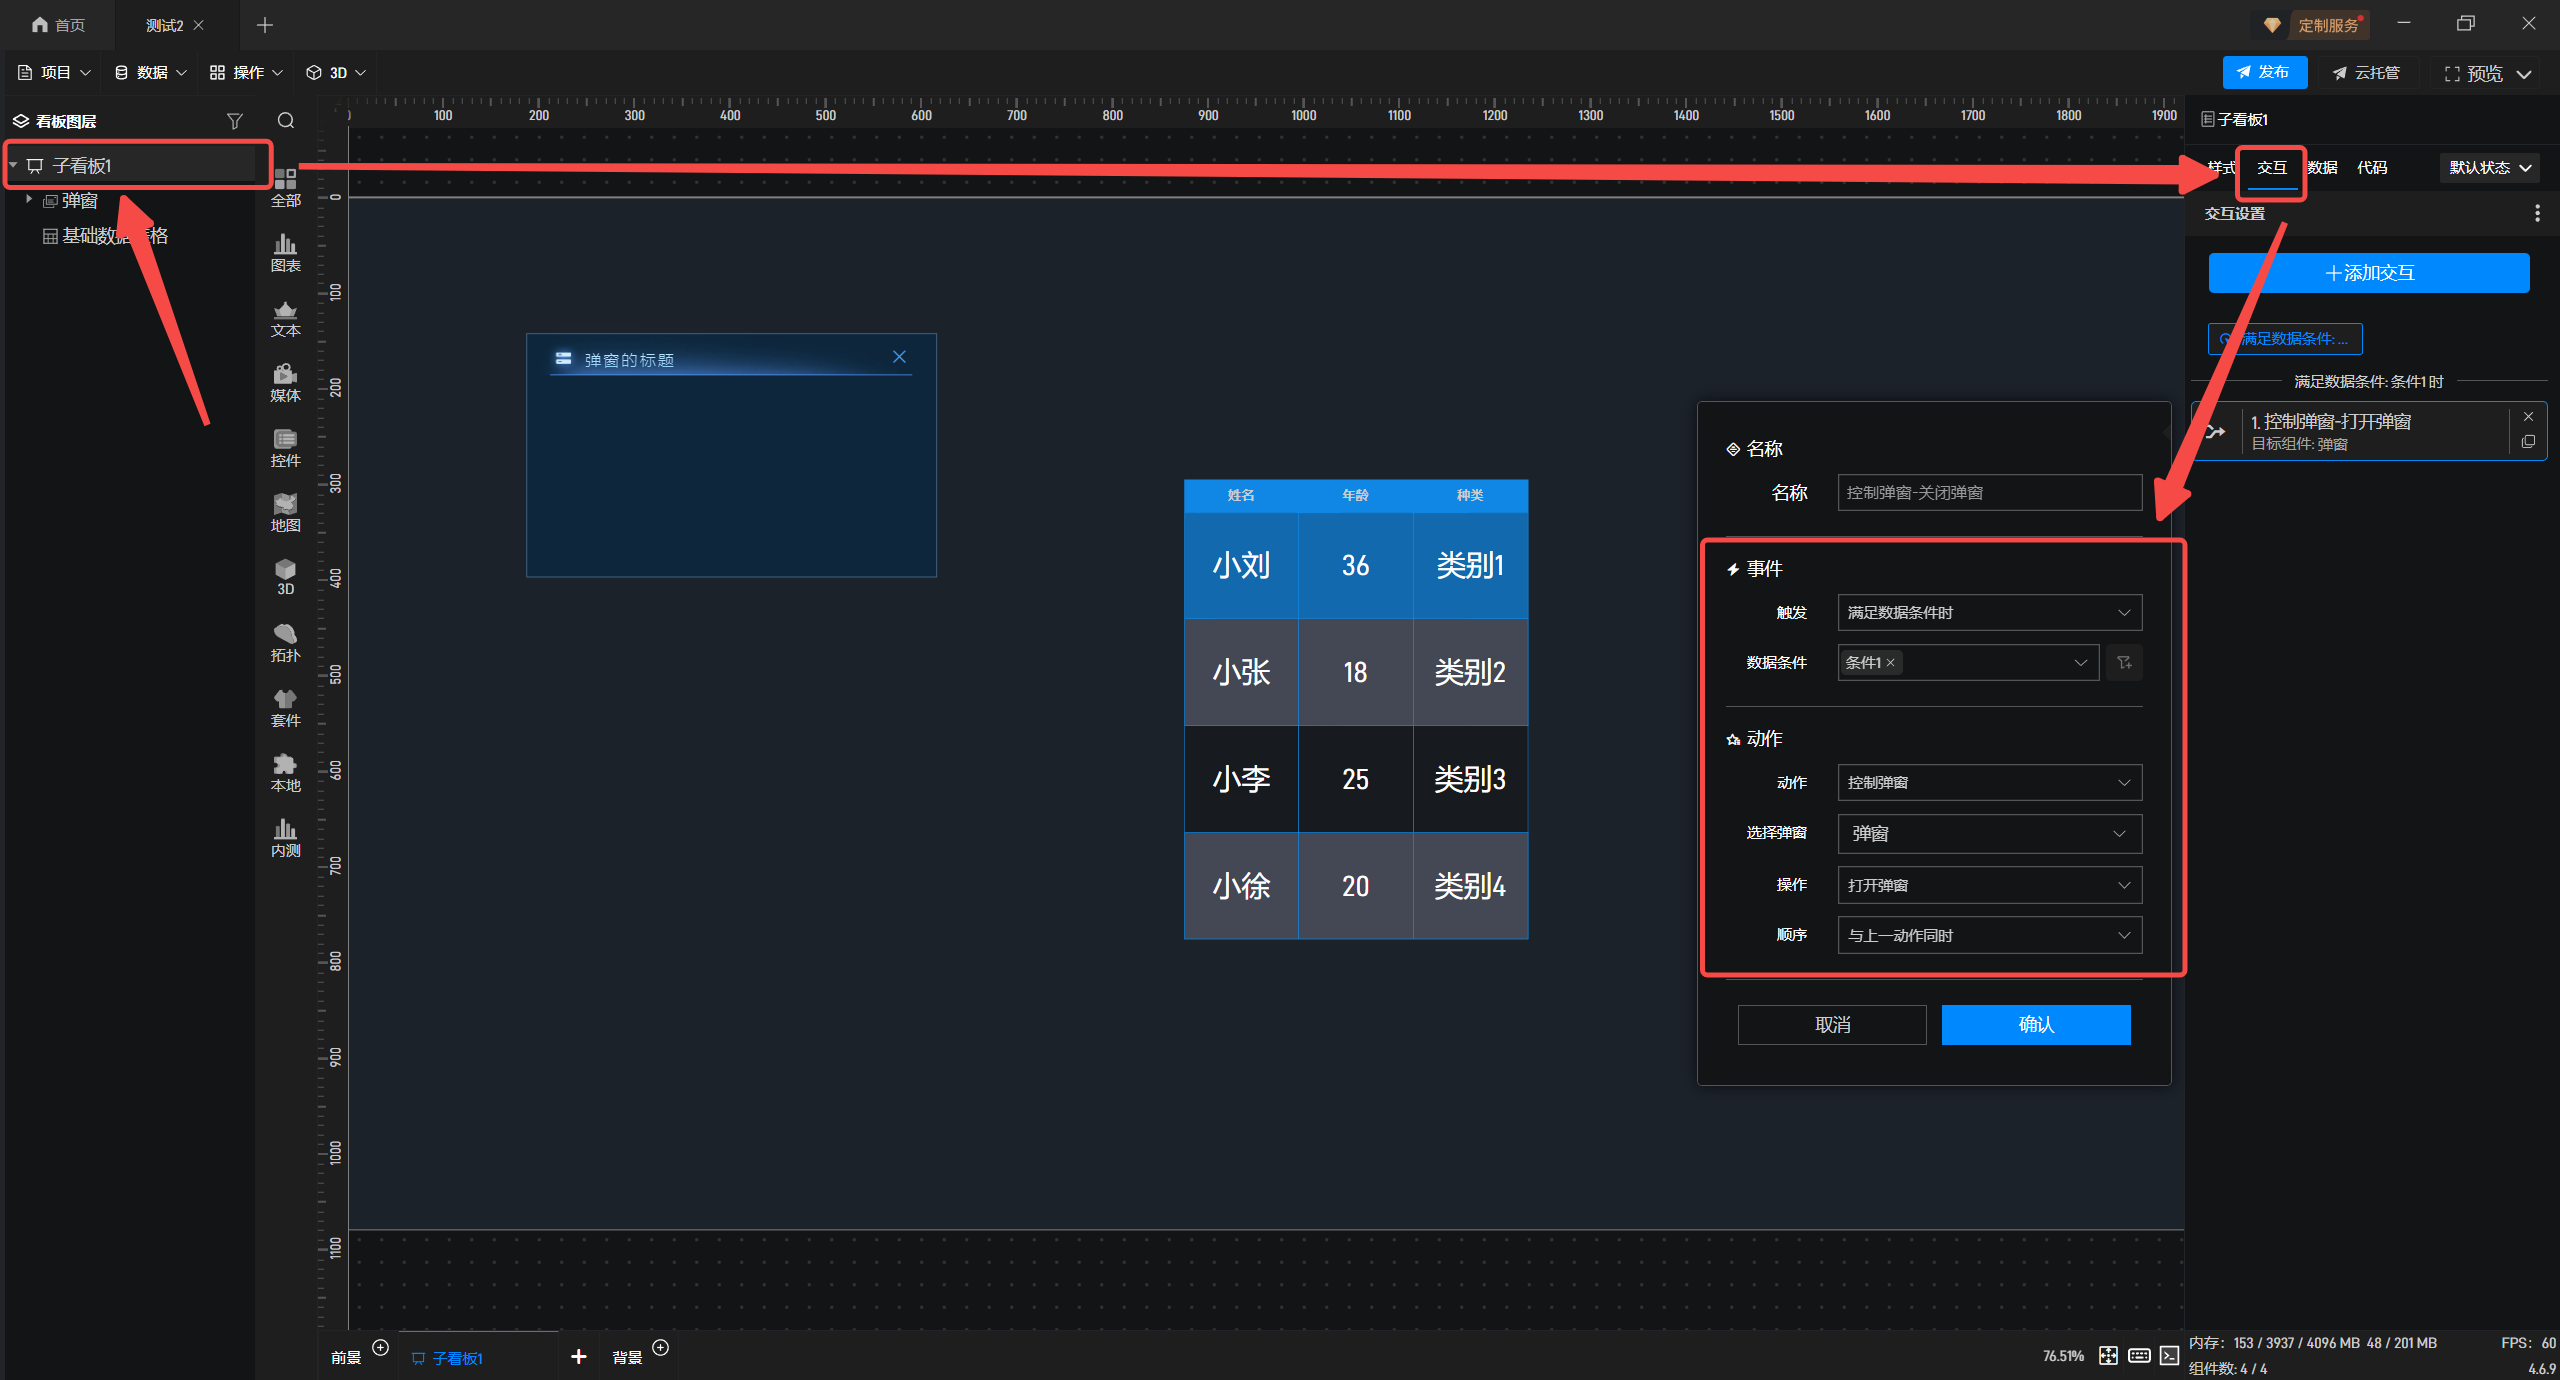2560x1380 pixels.
Task: Expand the 弹窗 layer tree item
Action: click(x=29, y=200)
